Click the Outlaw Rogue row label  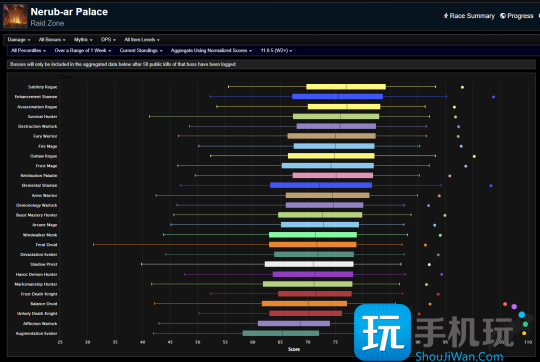(x=43, y=156)
